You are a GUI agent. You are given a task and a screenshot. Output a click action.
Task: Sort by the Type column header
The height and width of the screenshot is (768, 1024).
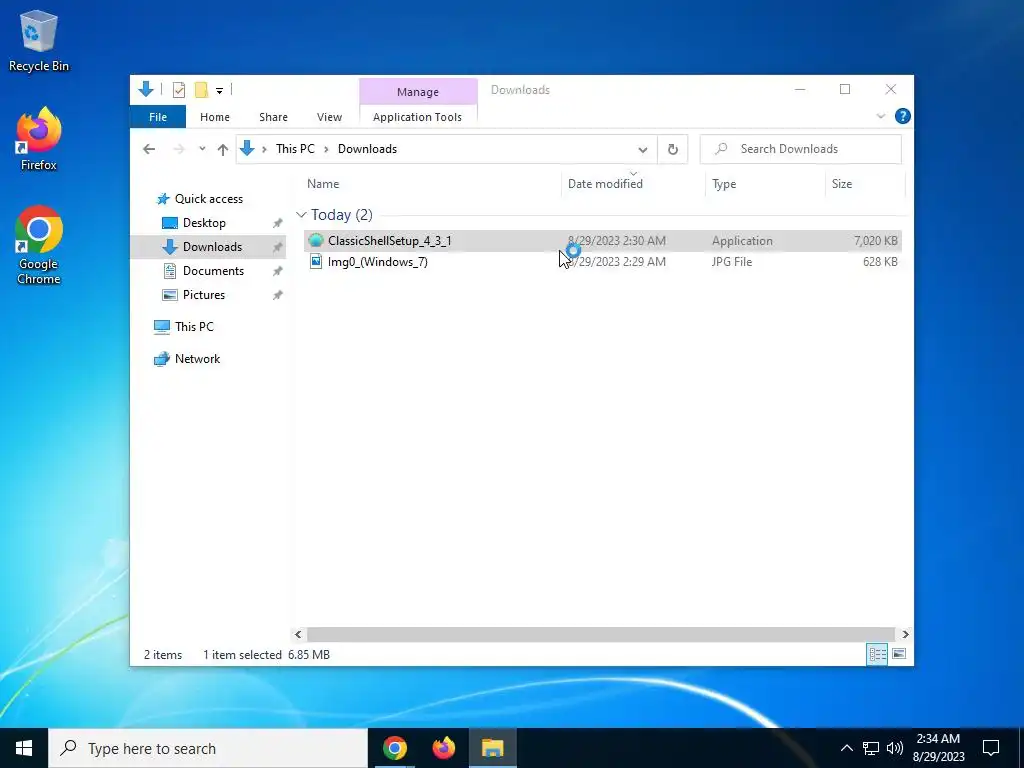click(x=765, y=184)
